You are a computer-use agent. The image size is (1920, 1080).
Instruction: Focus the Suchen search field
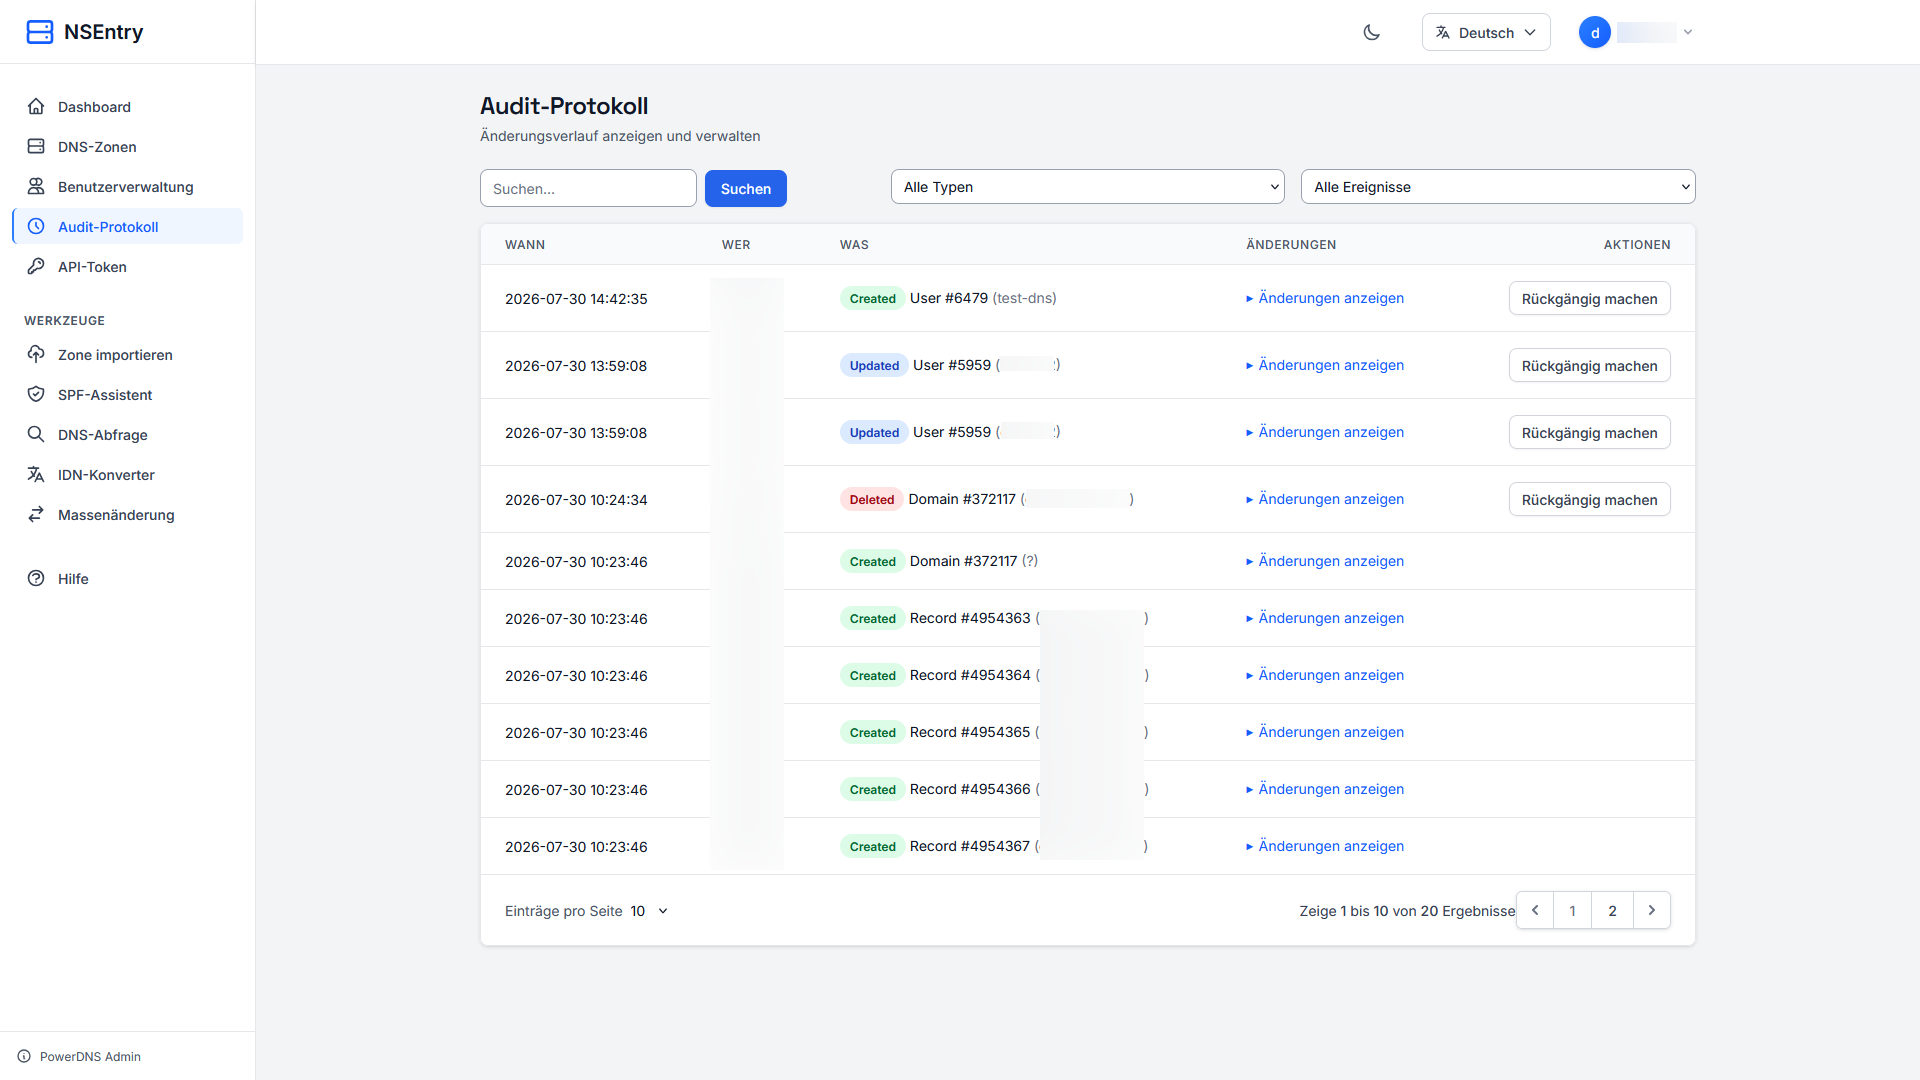tap(588, 188)
